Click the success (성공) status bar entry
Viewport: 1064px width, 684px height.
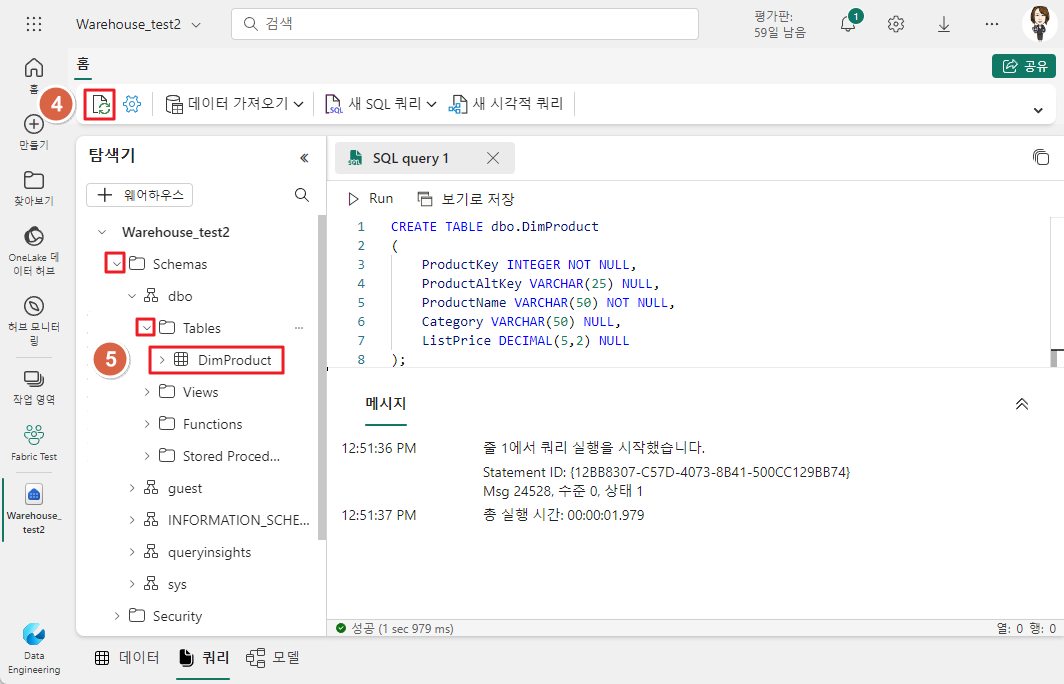[396, 628]
